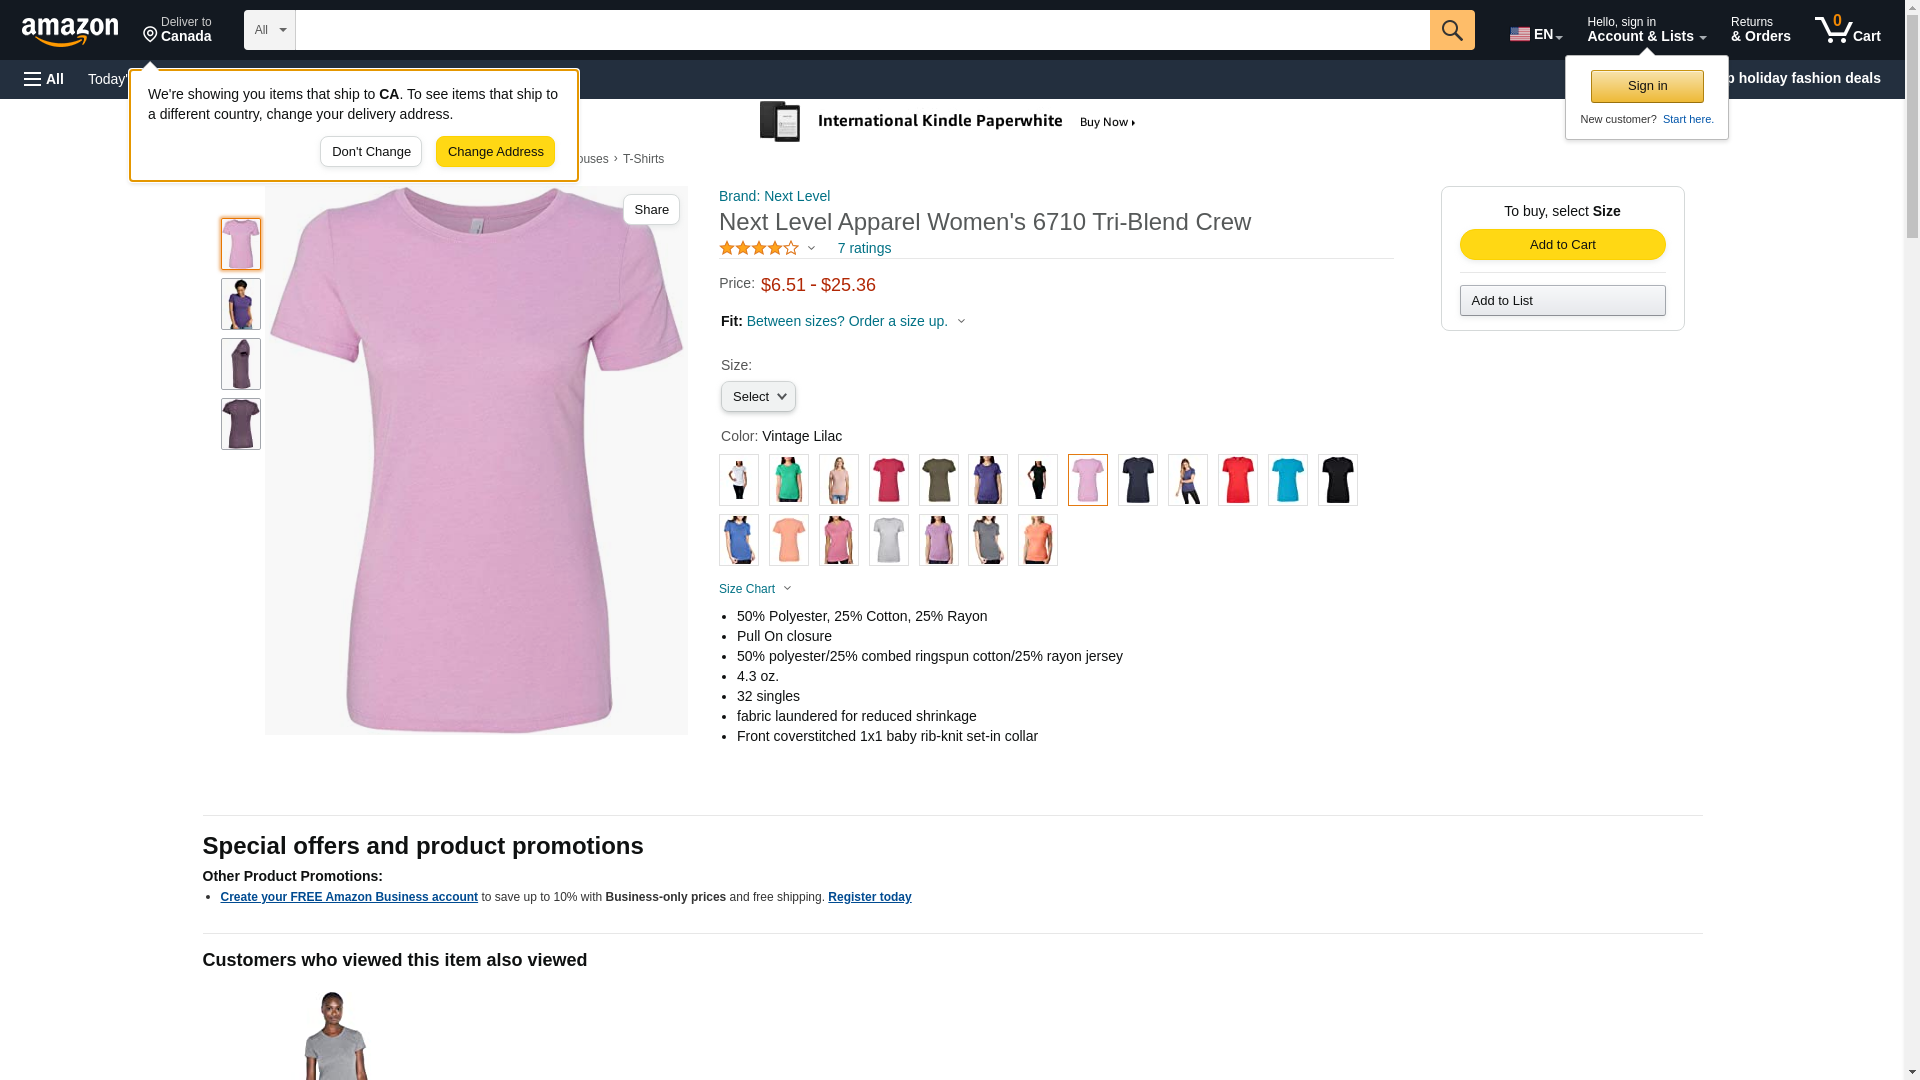Click the Amazon logo
This screenshot has width=1920, height=1080.
(70, 31)
